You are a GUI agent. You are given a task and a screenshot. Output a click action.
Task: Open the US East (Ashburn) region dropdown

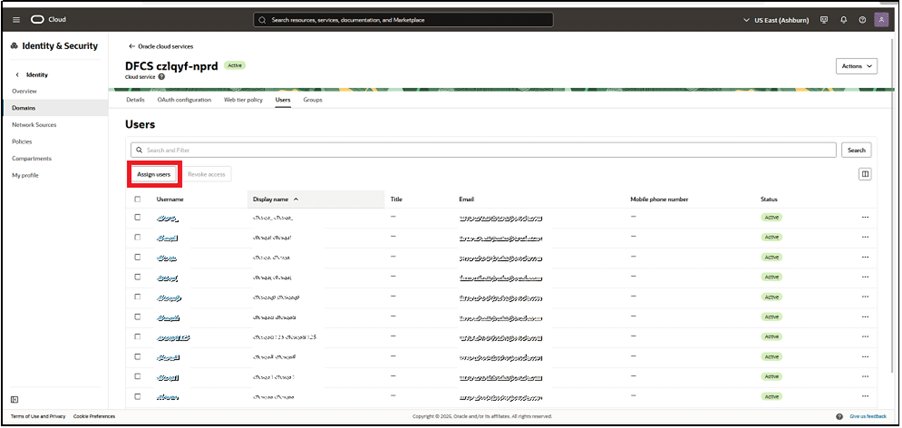coord(777,20)
